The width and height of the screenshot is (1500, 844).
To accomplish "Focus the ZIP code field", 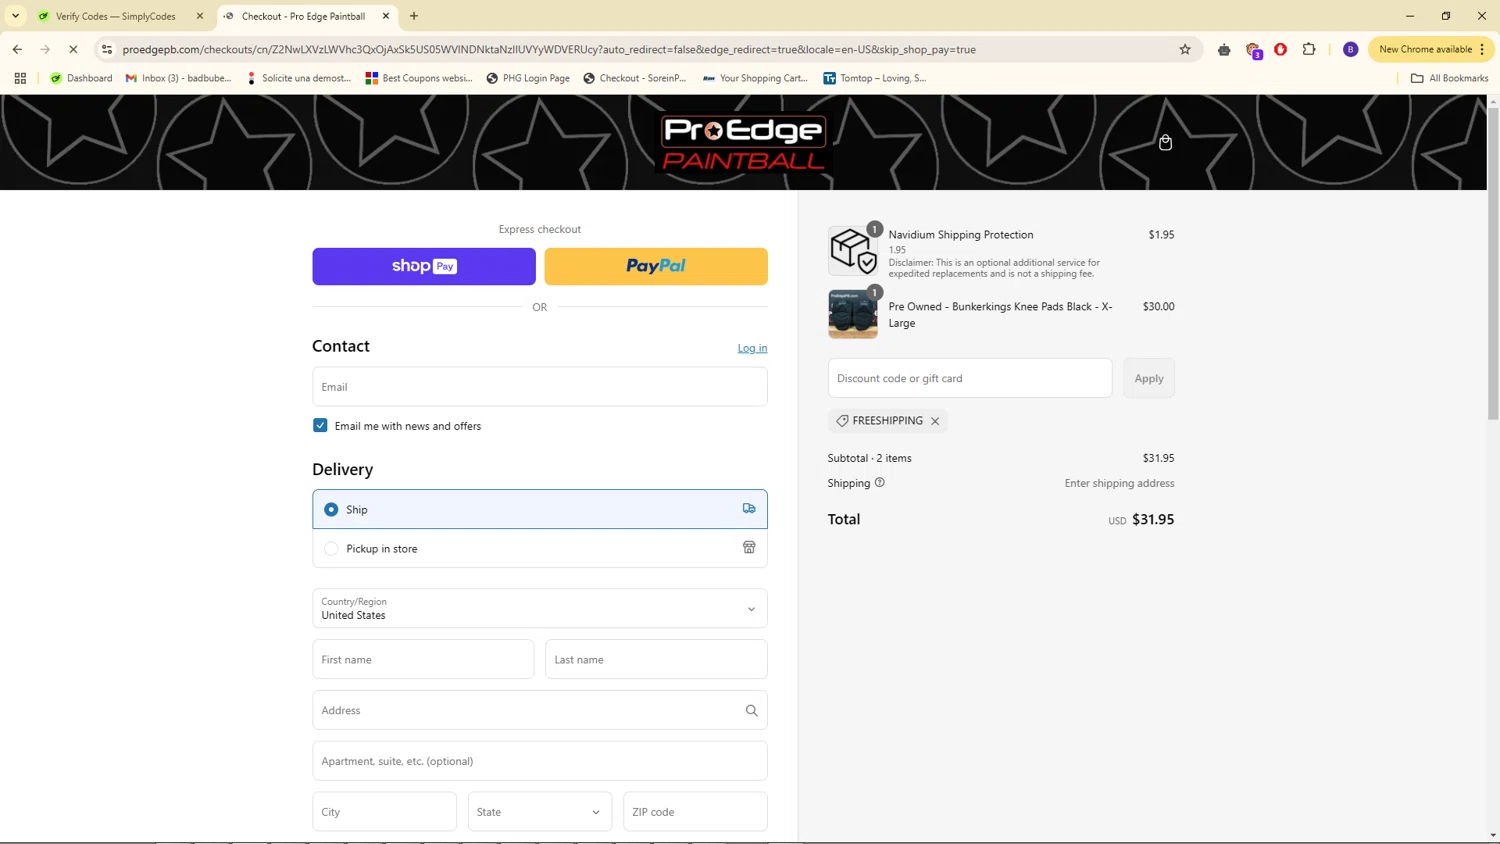I will pyautogui.click(x=695, y=811).
